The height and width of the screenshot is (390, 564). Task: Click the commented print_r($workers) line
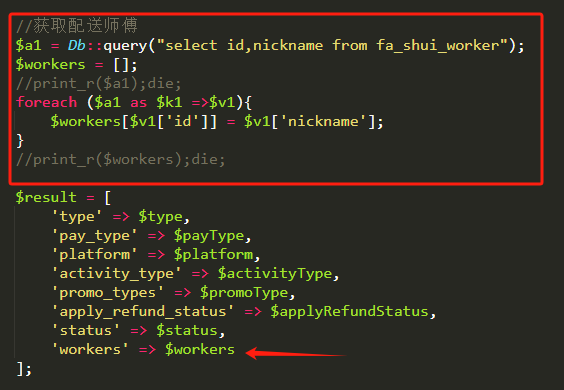point(120,159)
